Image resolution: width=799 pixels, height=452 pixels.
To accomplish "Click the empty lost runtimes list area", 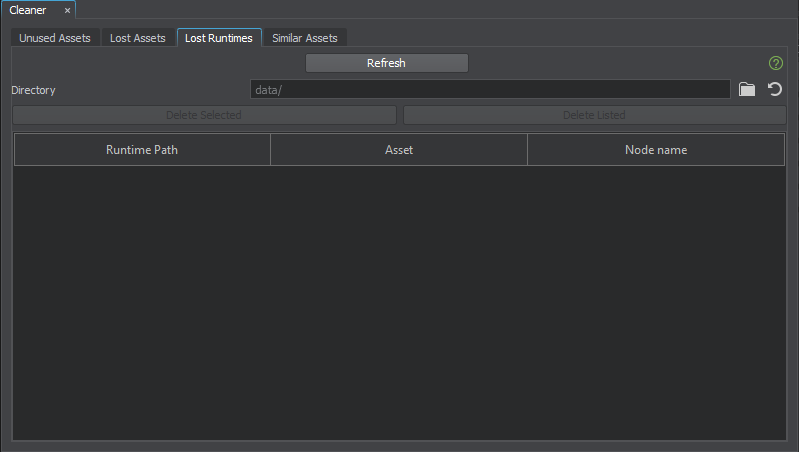I will 399,300.
